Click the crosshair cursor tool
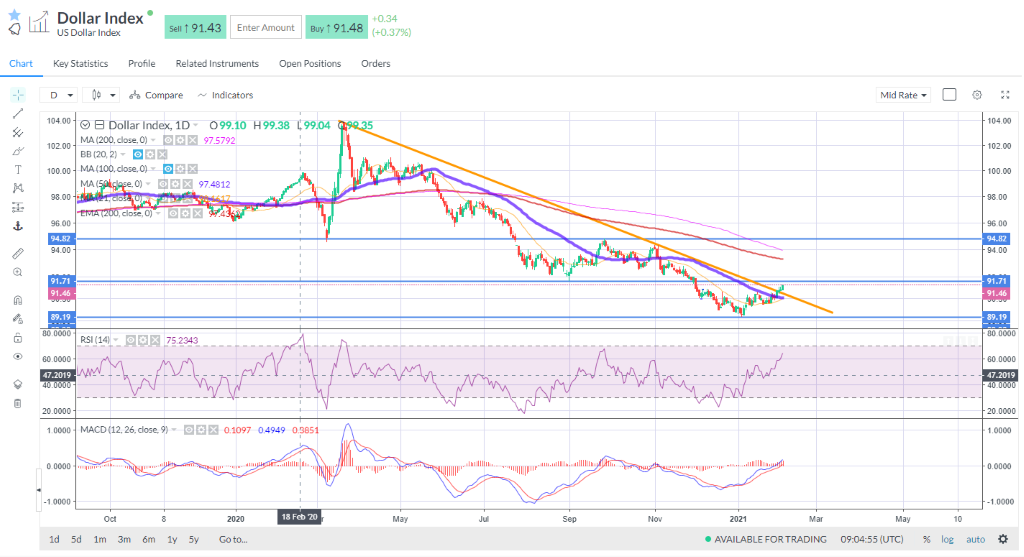The width and height of the screenshot is (1024, 557). point(18,95)
